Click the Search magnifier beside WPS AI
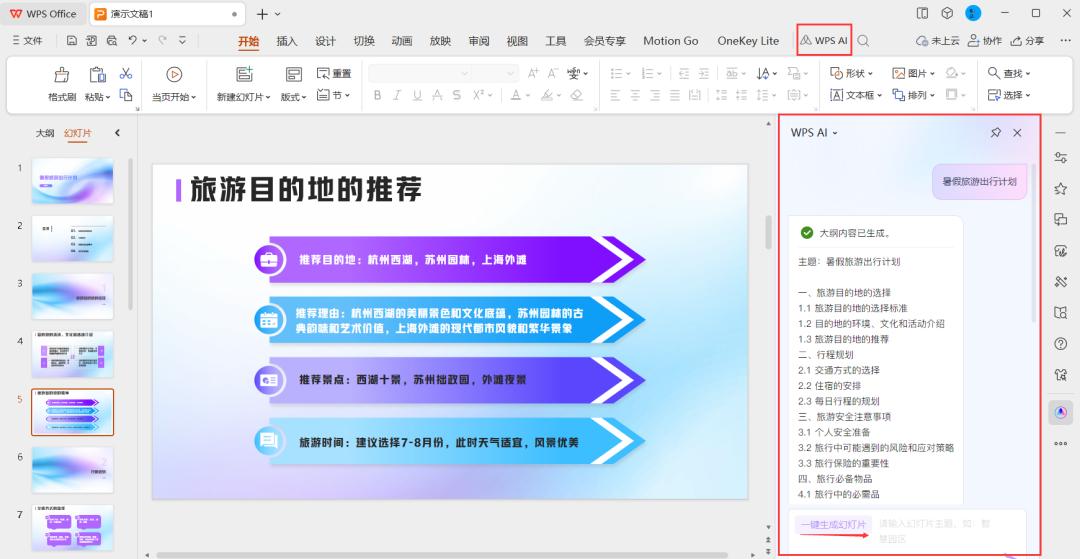1080x559 pixels. [863, 41]
